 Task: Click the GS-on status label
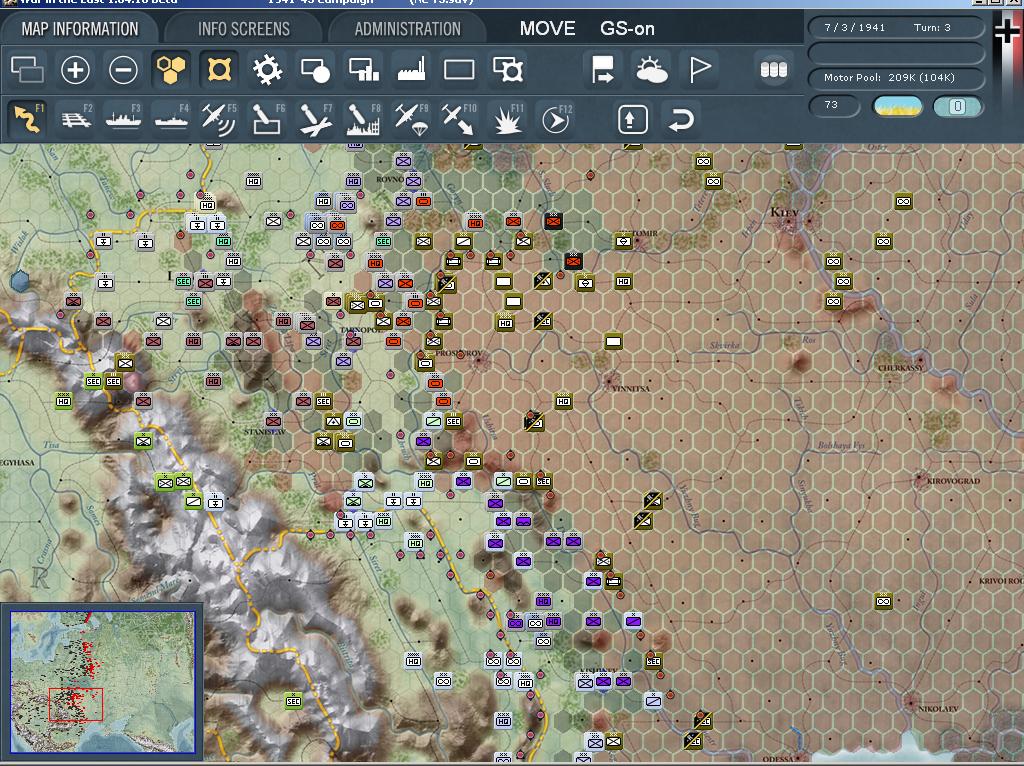[627, 29]
